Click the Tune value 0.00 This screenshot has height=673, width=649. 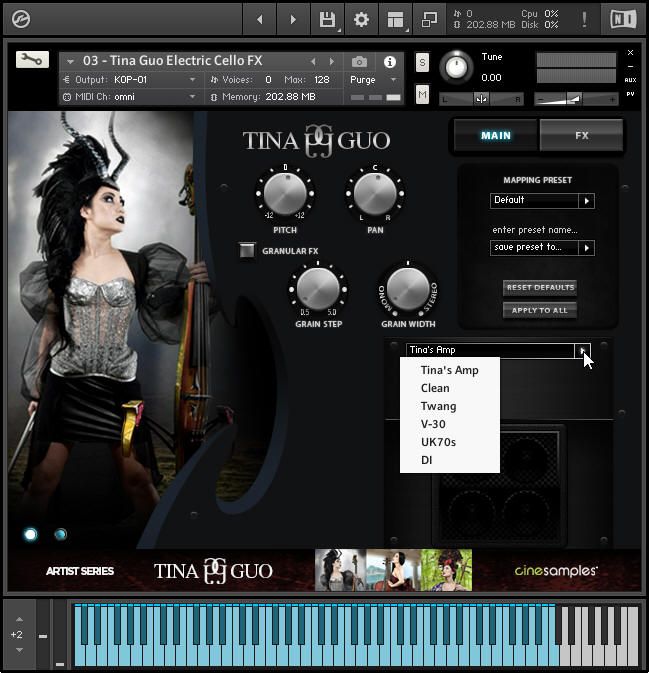click(491, 78)
